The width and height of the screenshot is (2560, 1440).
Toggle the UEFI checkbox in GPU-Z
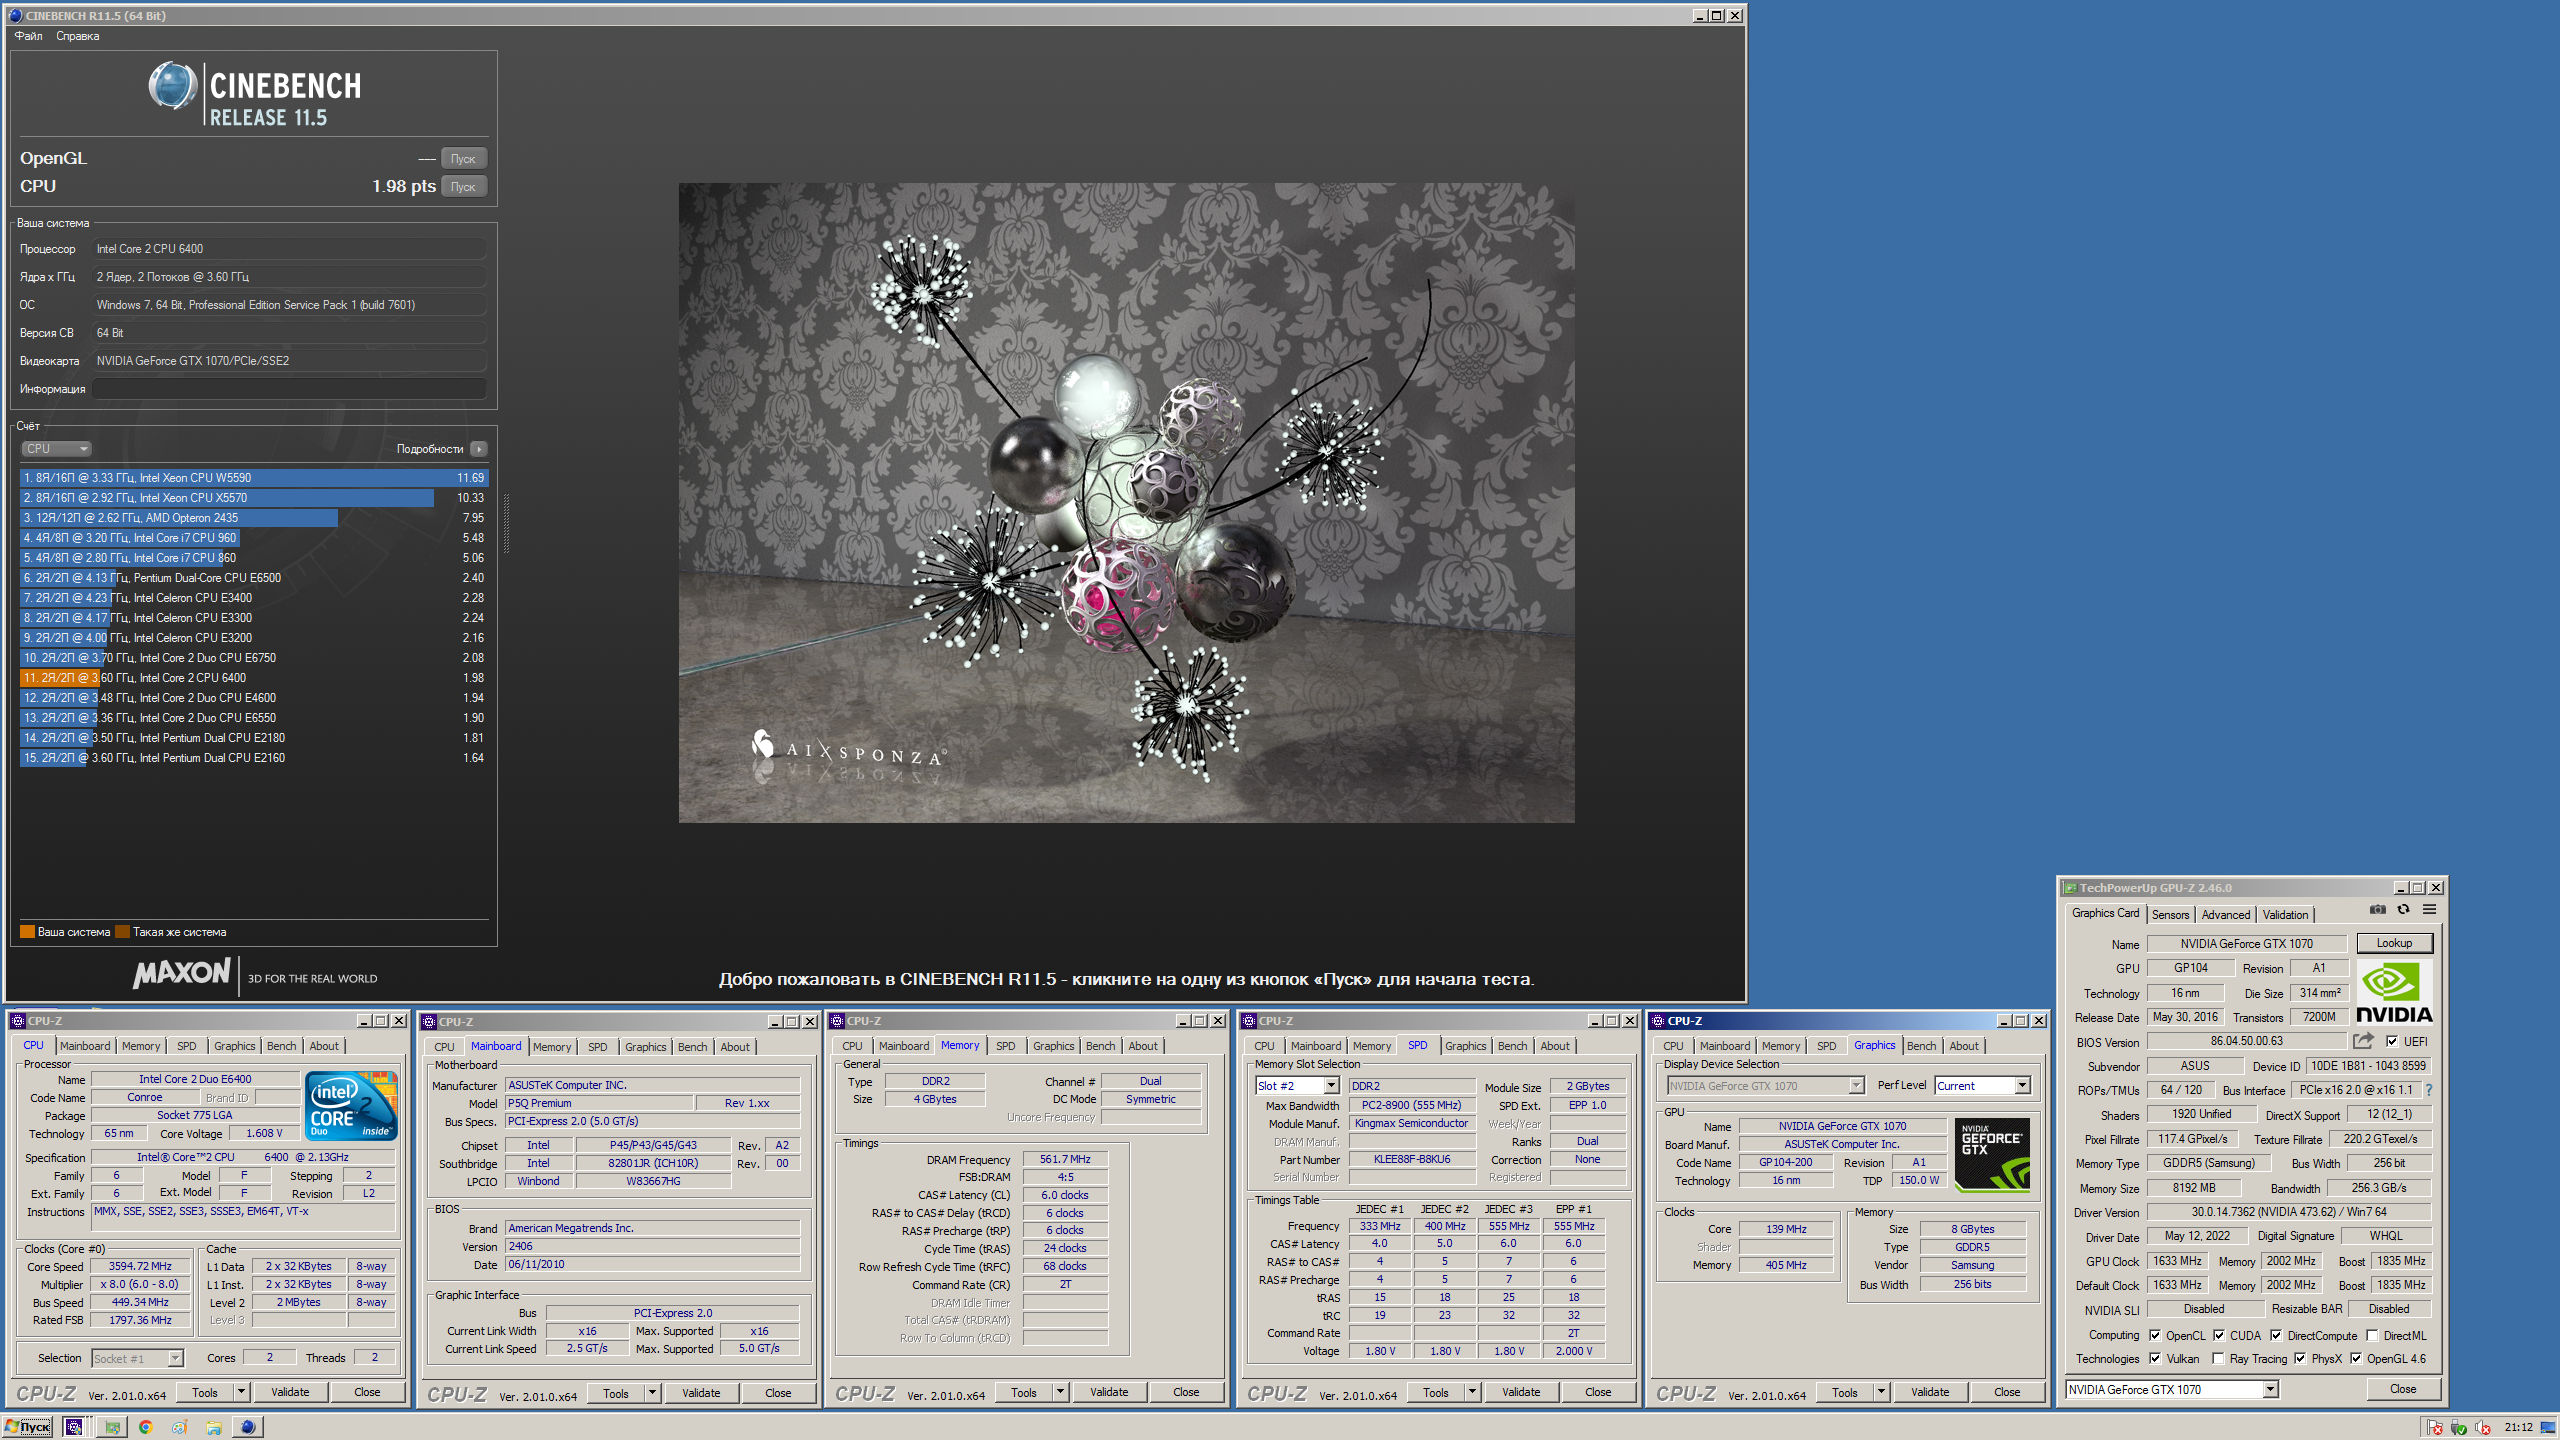(x=2392, y=1041)
